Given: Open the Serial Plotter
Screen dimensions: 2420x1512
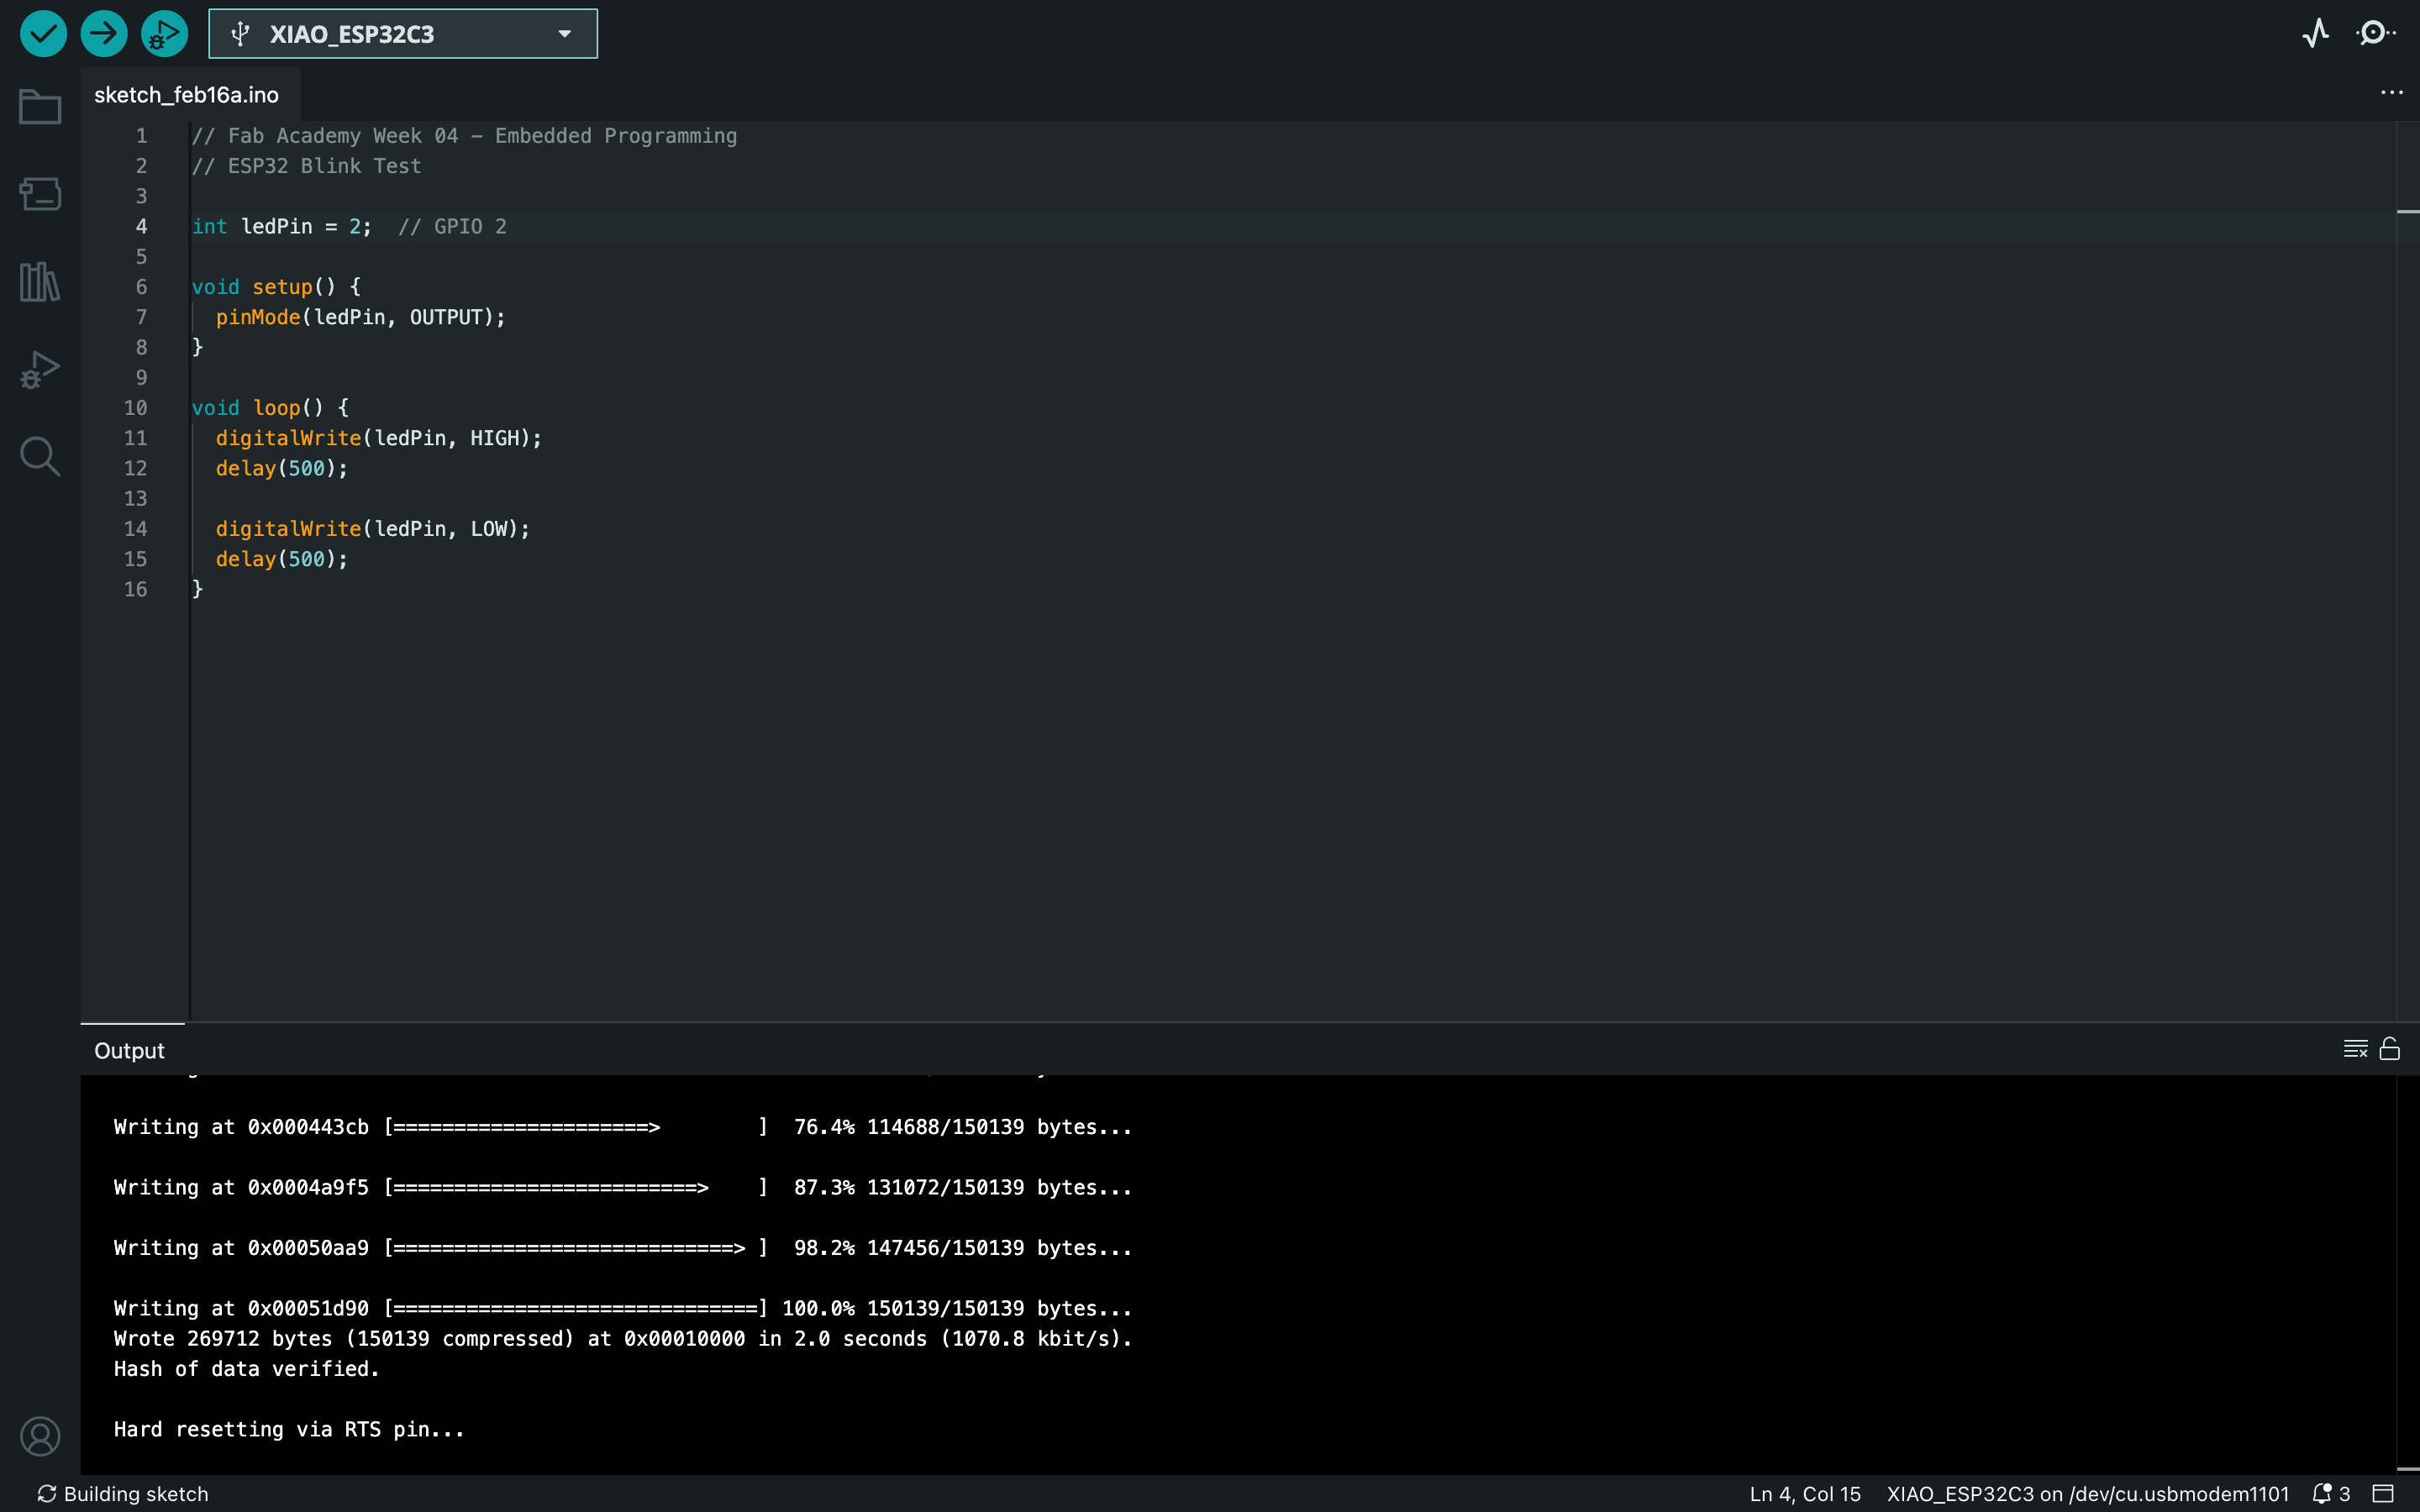Looking at the screenshot, I should 2316,34.
